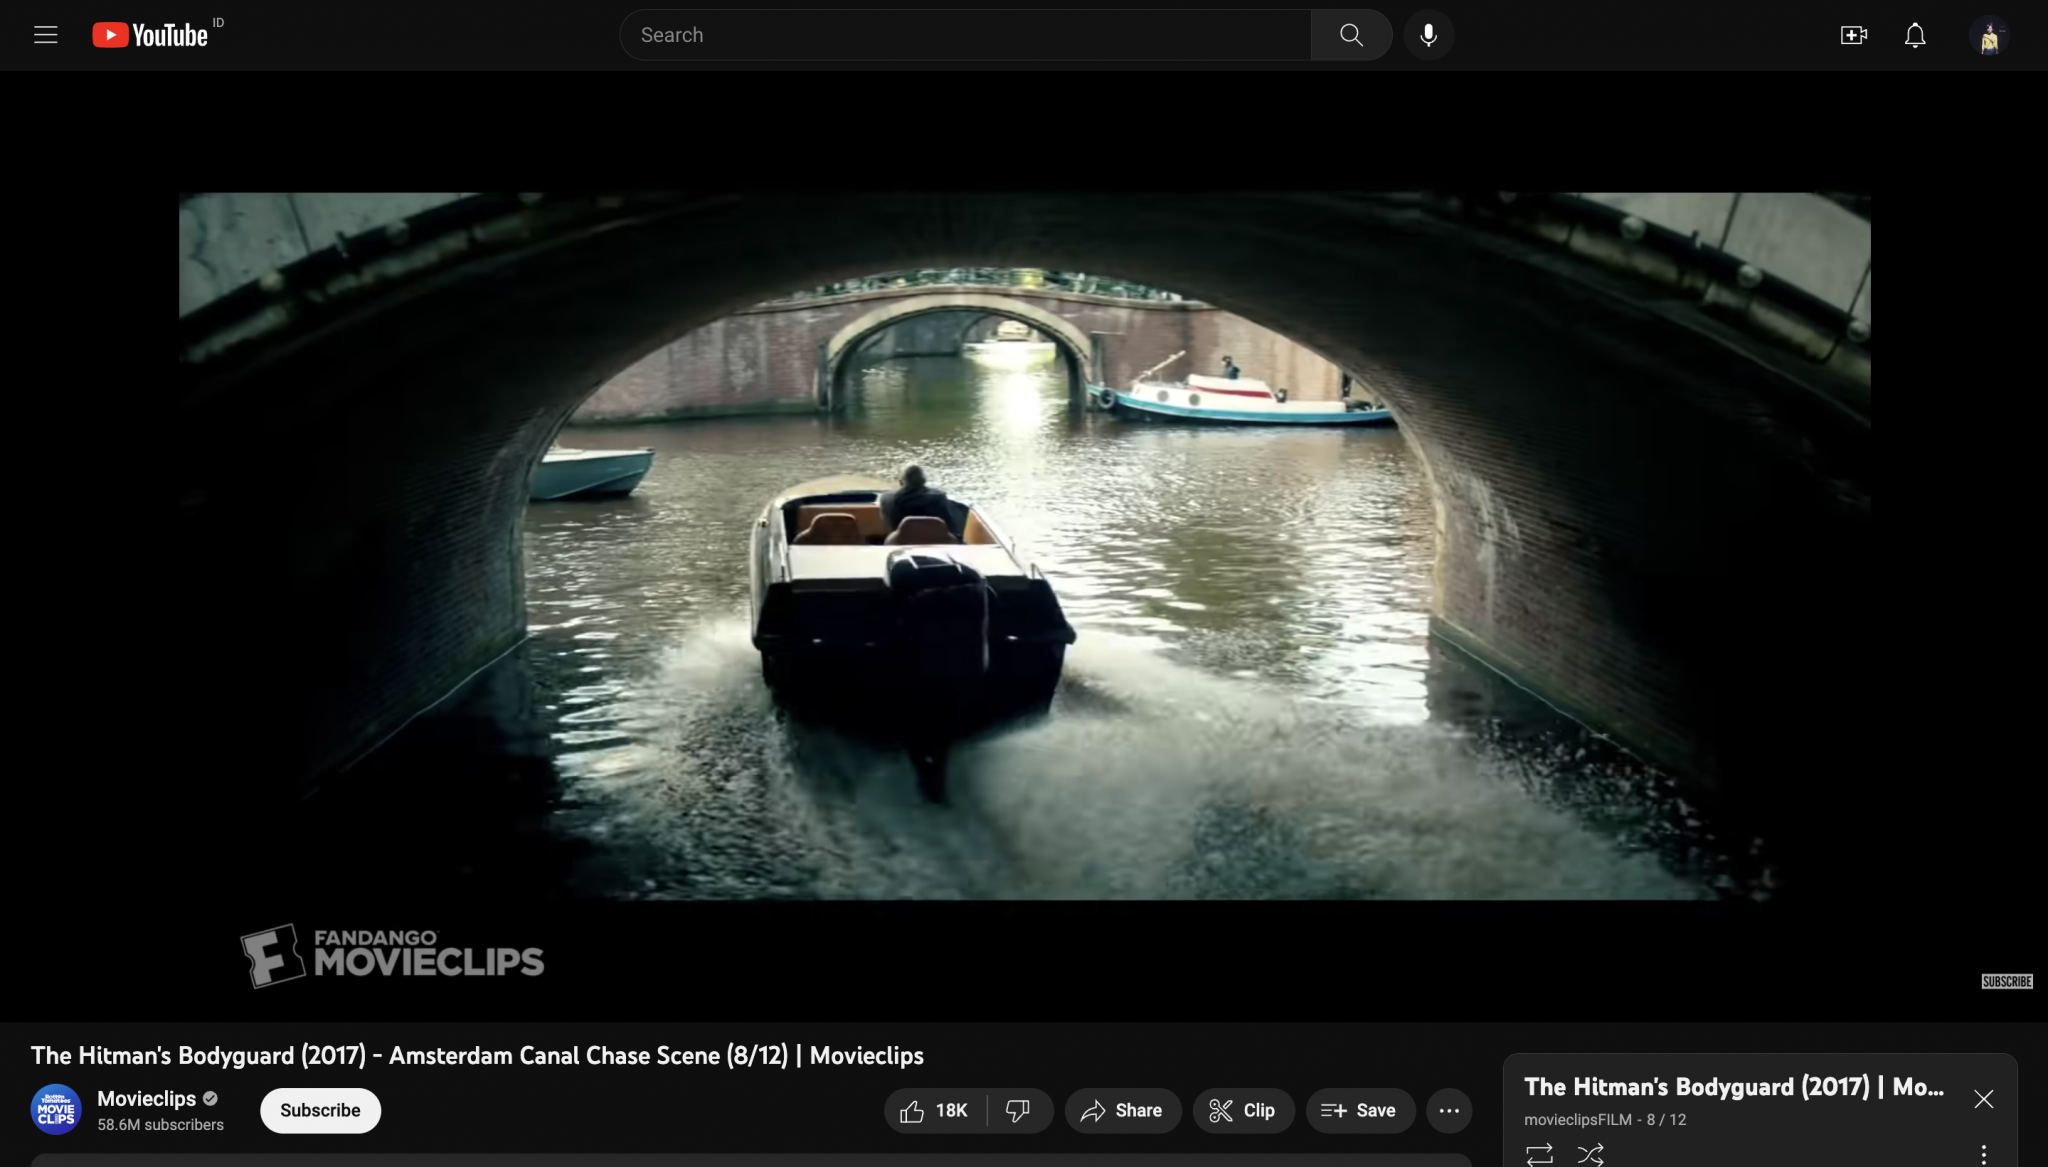The image size is (2048, 1167).
Task: Open playlist options vertical dots menu
Action: point(1984,1153)
